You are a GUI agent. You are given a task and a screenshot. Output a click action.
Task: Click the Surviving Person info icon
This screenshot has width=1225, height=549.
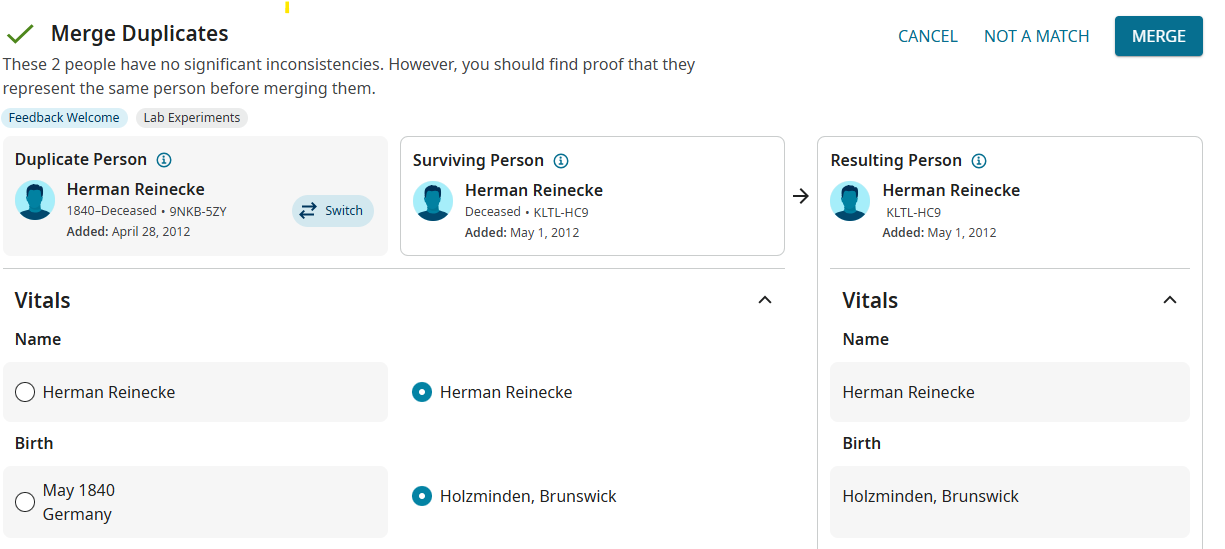pos(561,161)
